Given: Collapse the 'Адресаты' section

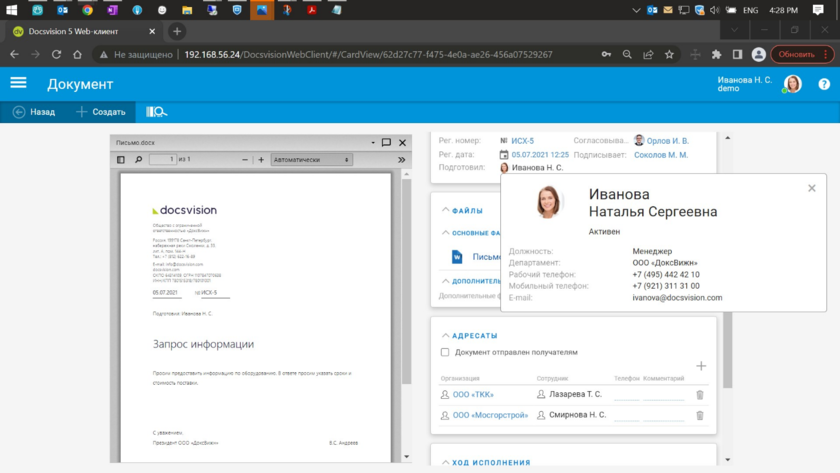Looking at the screenshot, I should point(446,336).
